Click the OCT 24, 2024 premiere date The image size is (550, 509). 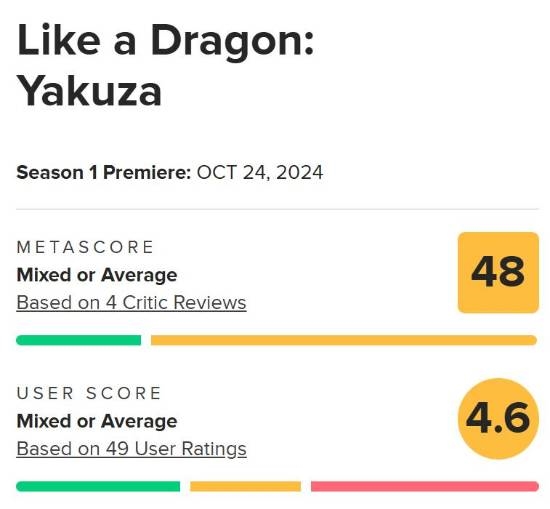tap(260, 173)
